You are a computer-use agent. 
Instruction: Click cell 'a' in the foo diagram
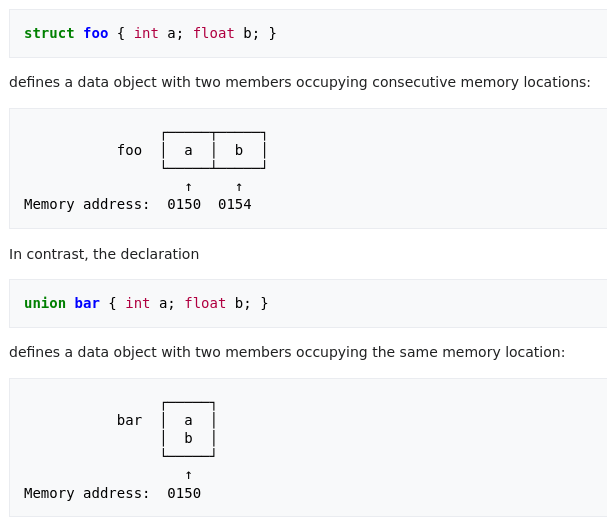coord(189,150)
